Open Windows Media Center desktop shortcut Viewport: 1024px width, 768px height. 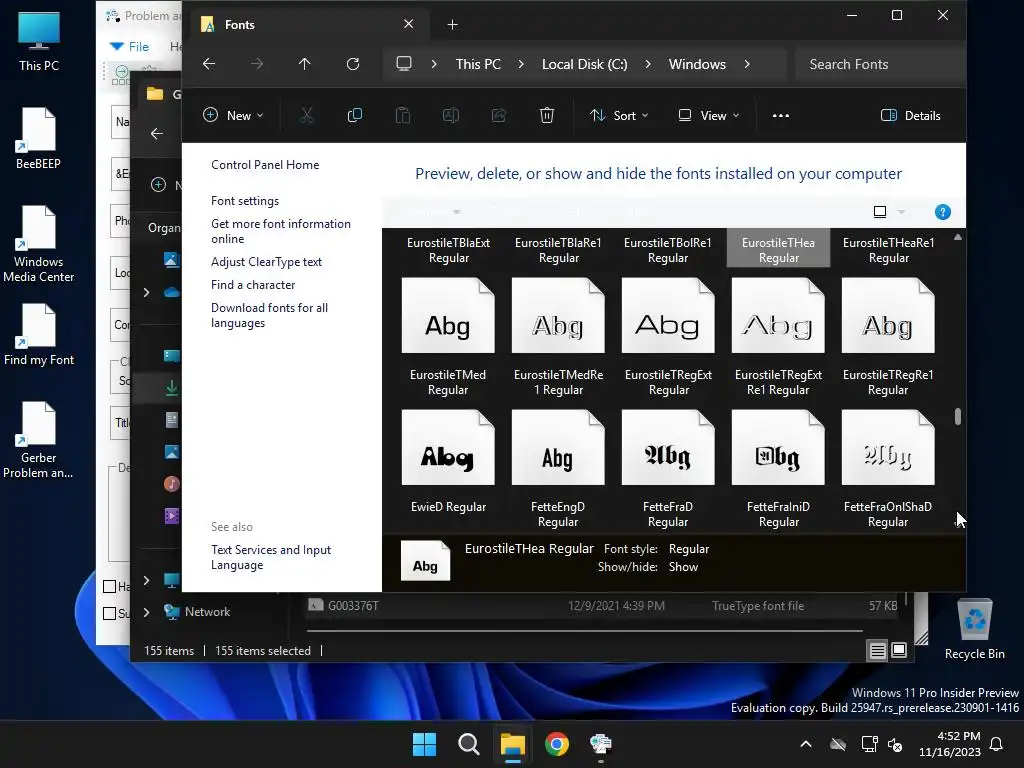[39, 244]
